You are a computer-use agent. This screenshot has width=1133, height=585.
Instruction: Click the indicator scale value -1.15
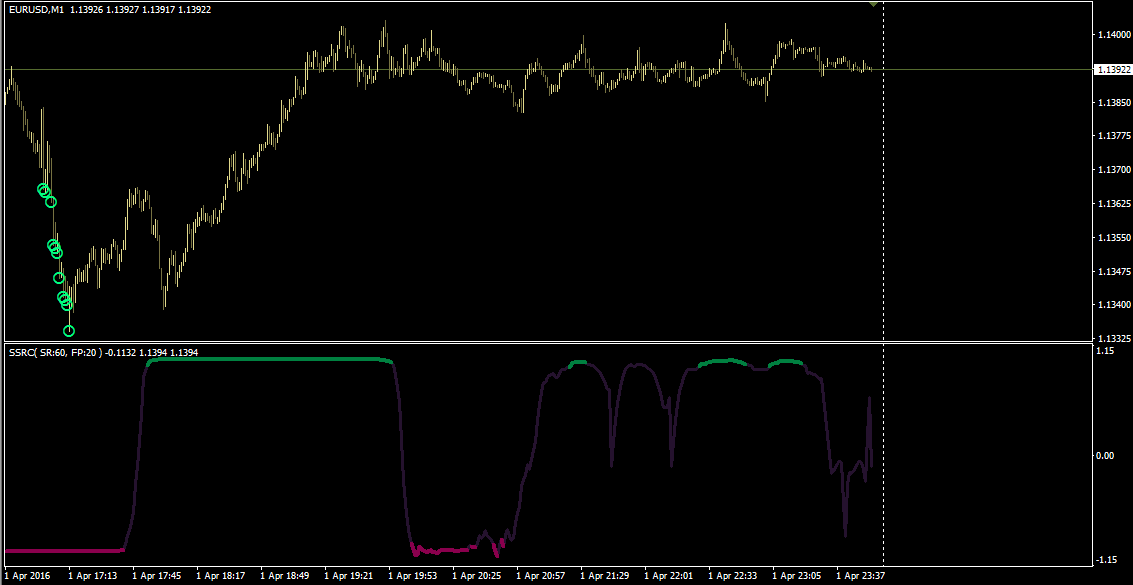(x=1105, y=560)
